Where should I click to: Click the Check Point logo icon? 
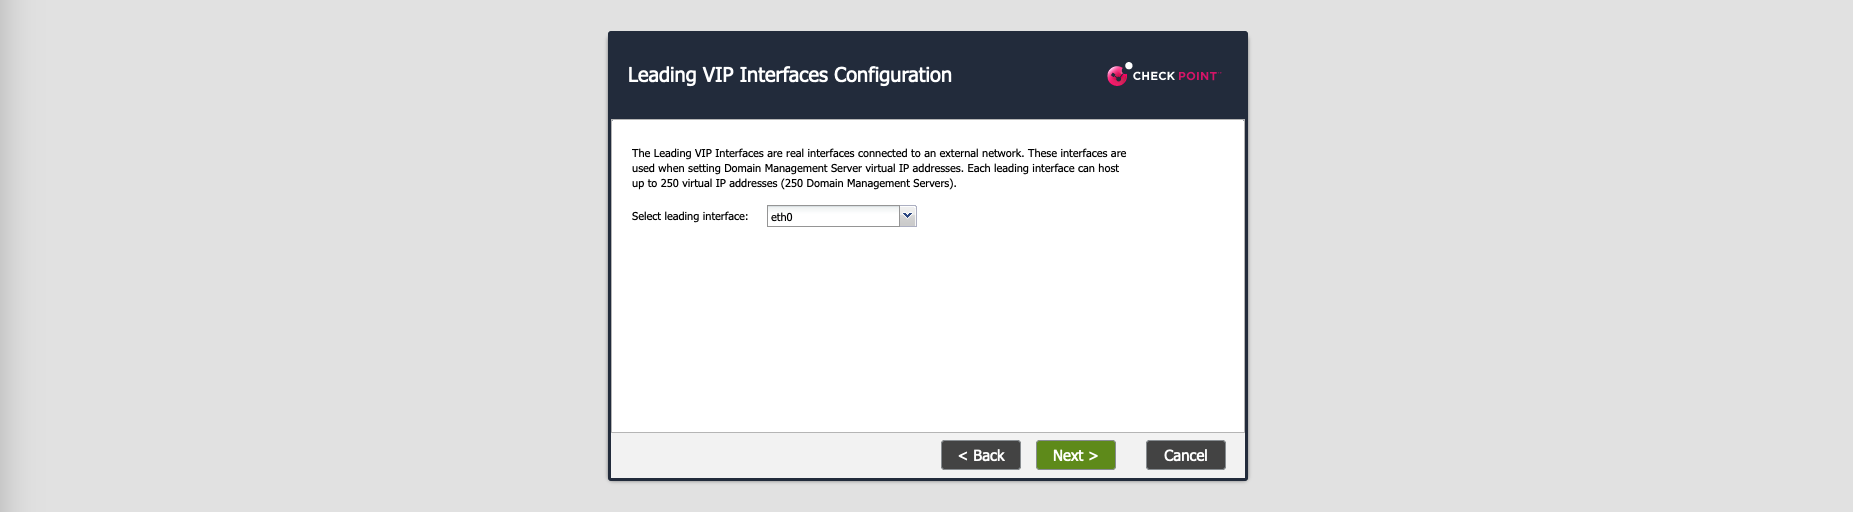pos(1117,75)
